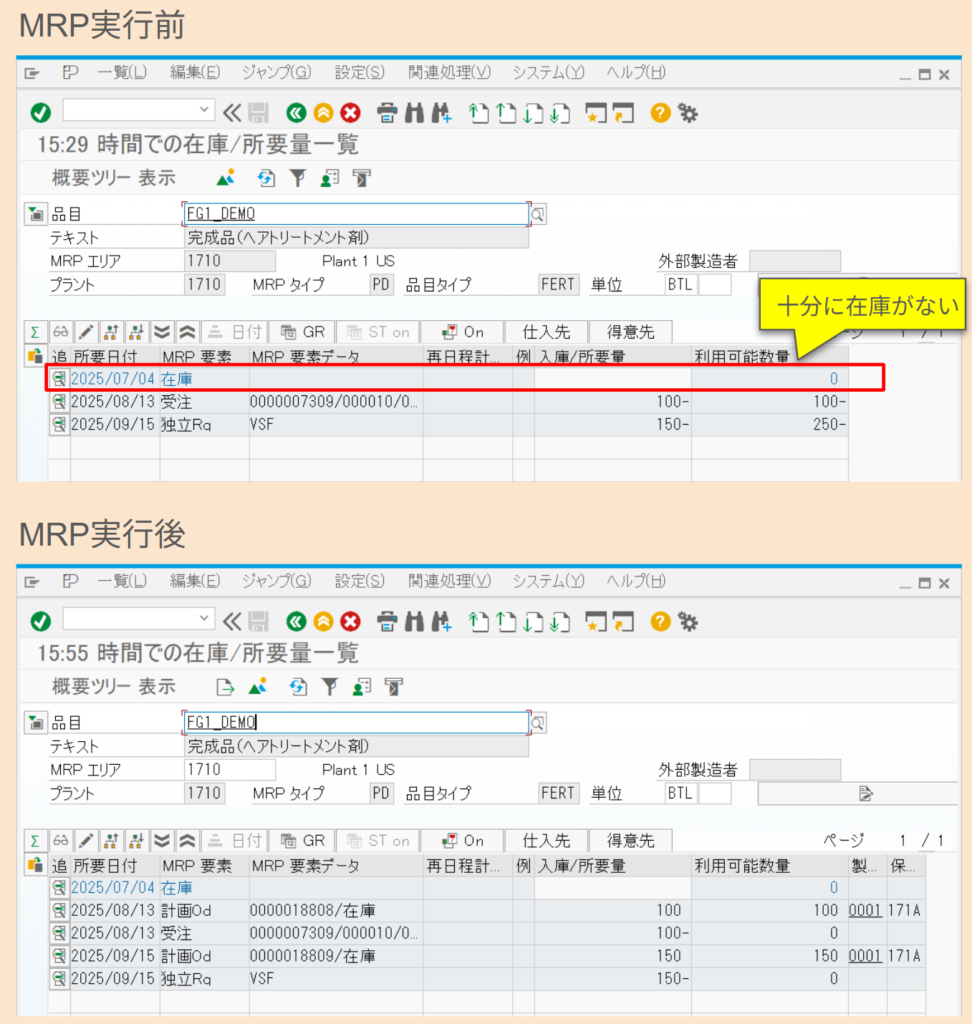Screen dimensions: 972x1024
Task: Click the double-chevron beside upper command field
Action: pos(232,113)
